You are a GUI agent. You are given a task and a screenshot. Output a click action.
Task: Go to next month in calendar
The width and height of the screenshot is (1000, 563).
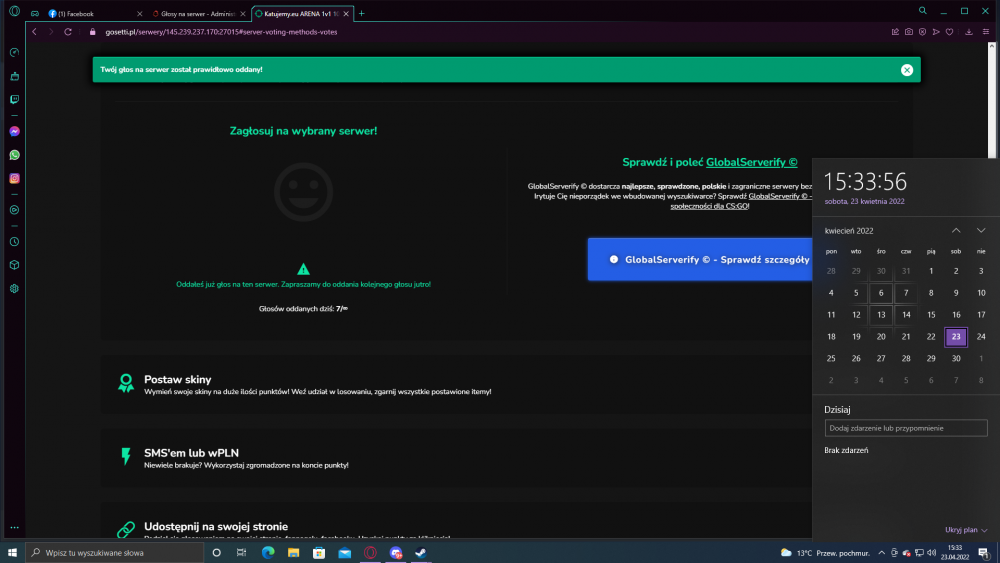[981, 231]
